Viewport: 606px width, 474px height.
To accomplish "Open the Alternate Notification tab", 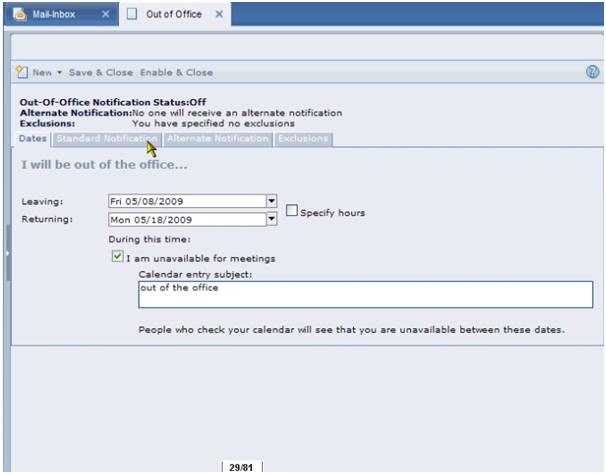I will [x=218, y=139].
